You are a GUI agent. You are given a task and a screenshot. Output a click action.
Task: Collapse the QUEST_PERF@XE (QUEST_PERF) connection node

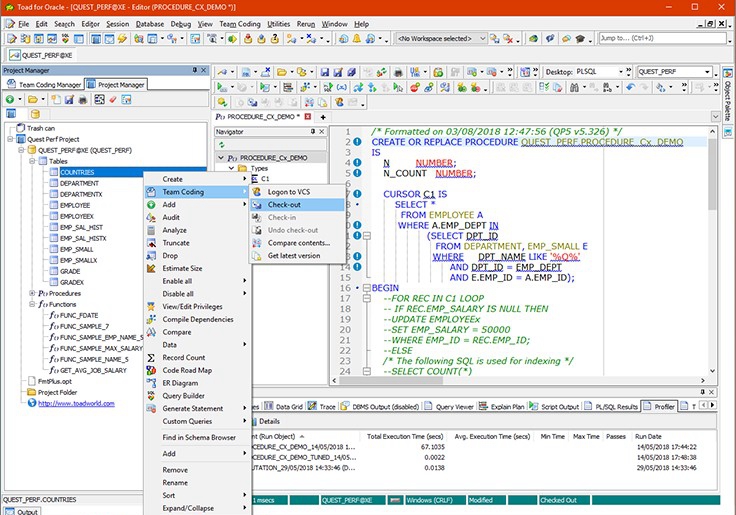point(21,150)
